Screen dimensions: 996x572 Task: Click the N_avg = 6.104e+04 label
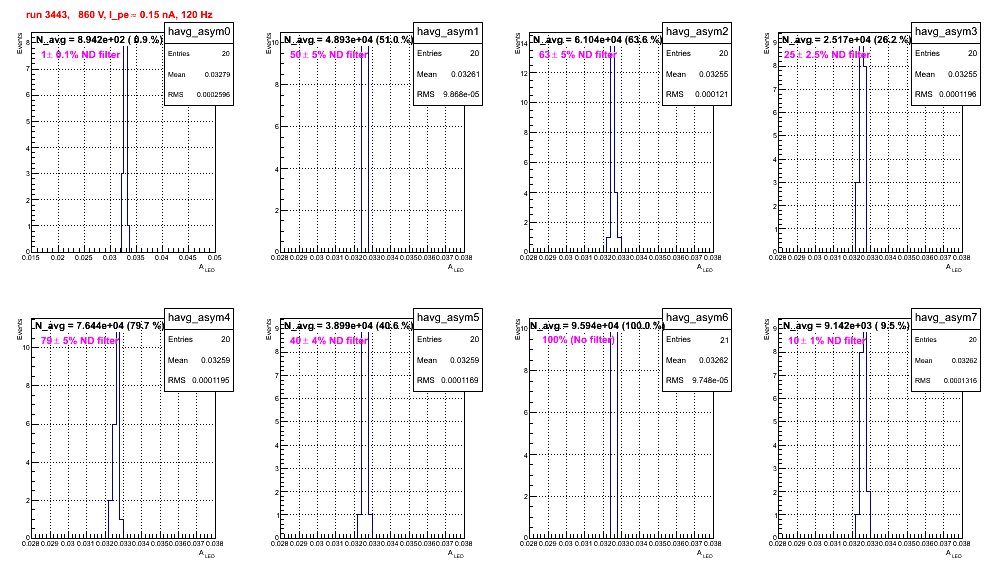(597, 40)
